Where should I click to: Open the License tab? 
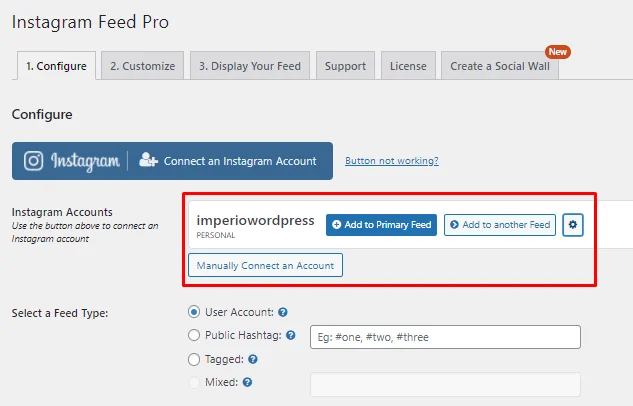pyautogui.click(x=408, y=66)
